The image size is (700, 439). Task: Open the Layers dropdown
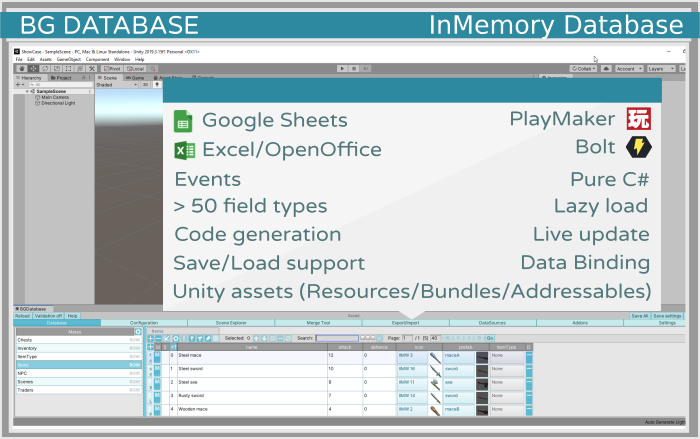click(661, 68)
